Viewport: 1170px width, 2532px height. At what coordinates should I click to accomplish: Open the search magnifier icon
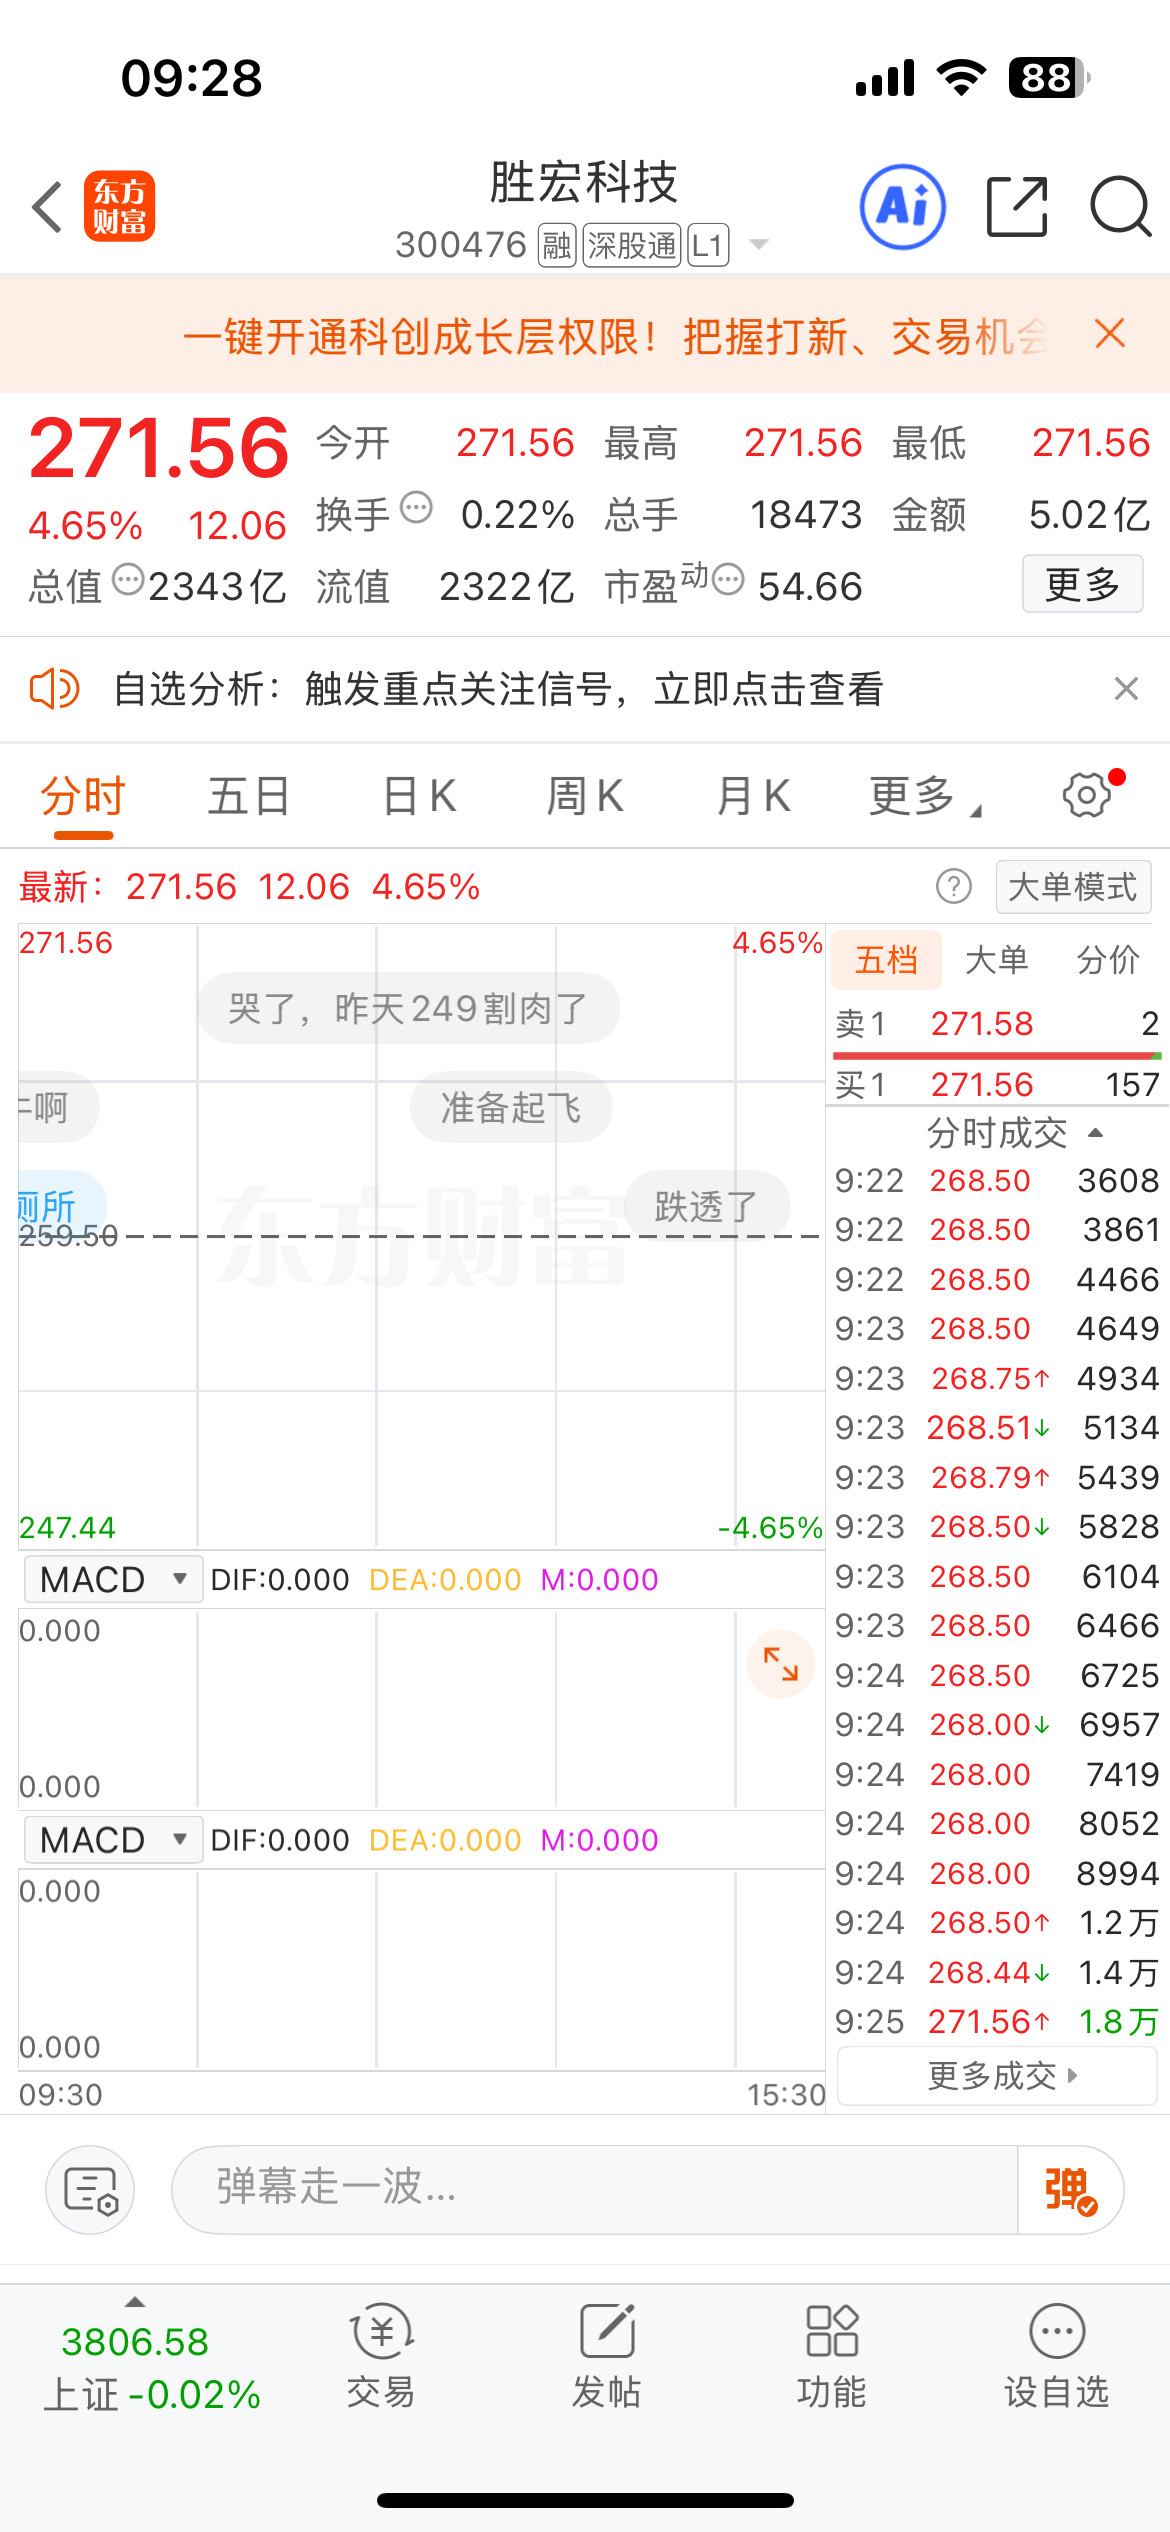(1121, 207)
